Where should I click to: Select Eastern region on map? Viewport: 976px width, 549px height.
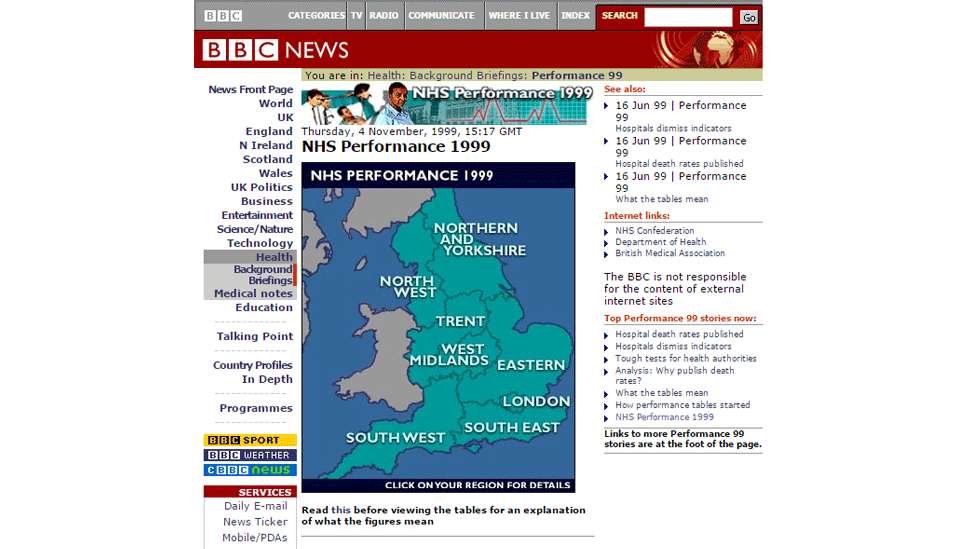click(531, 365)
